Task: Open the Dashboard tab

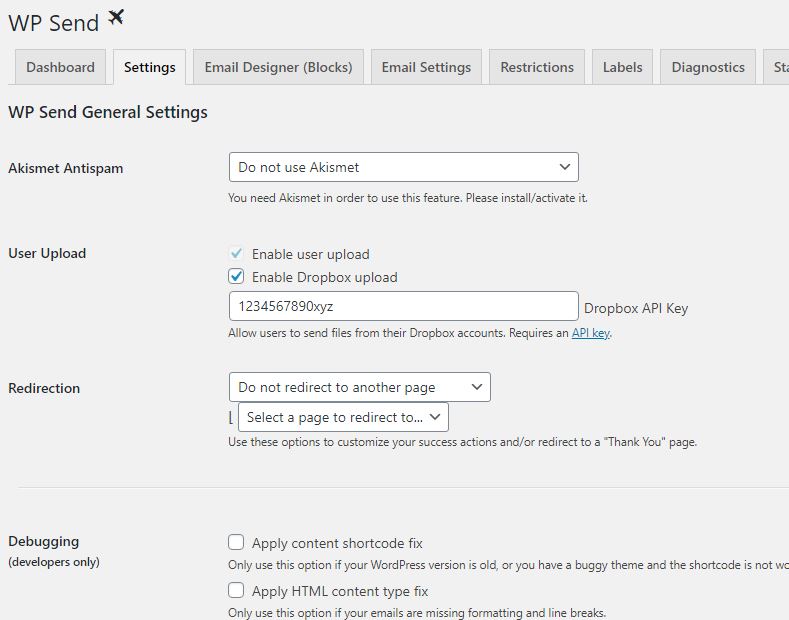Action: [60, 67]
